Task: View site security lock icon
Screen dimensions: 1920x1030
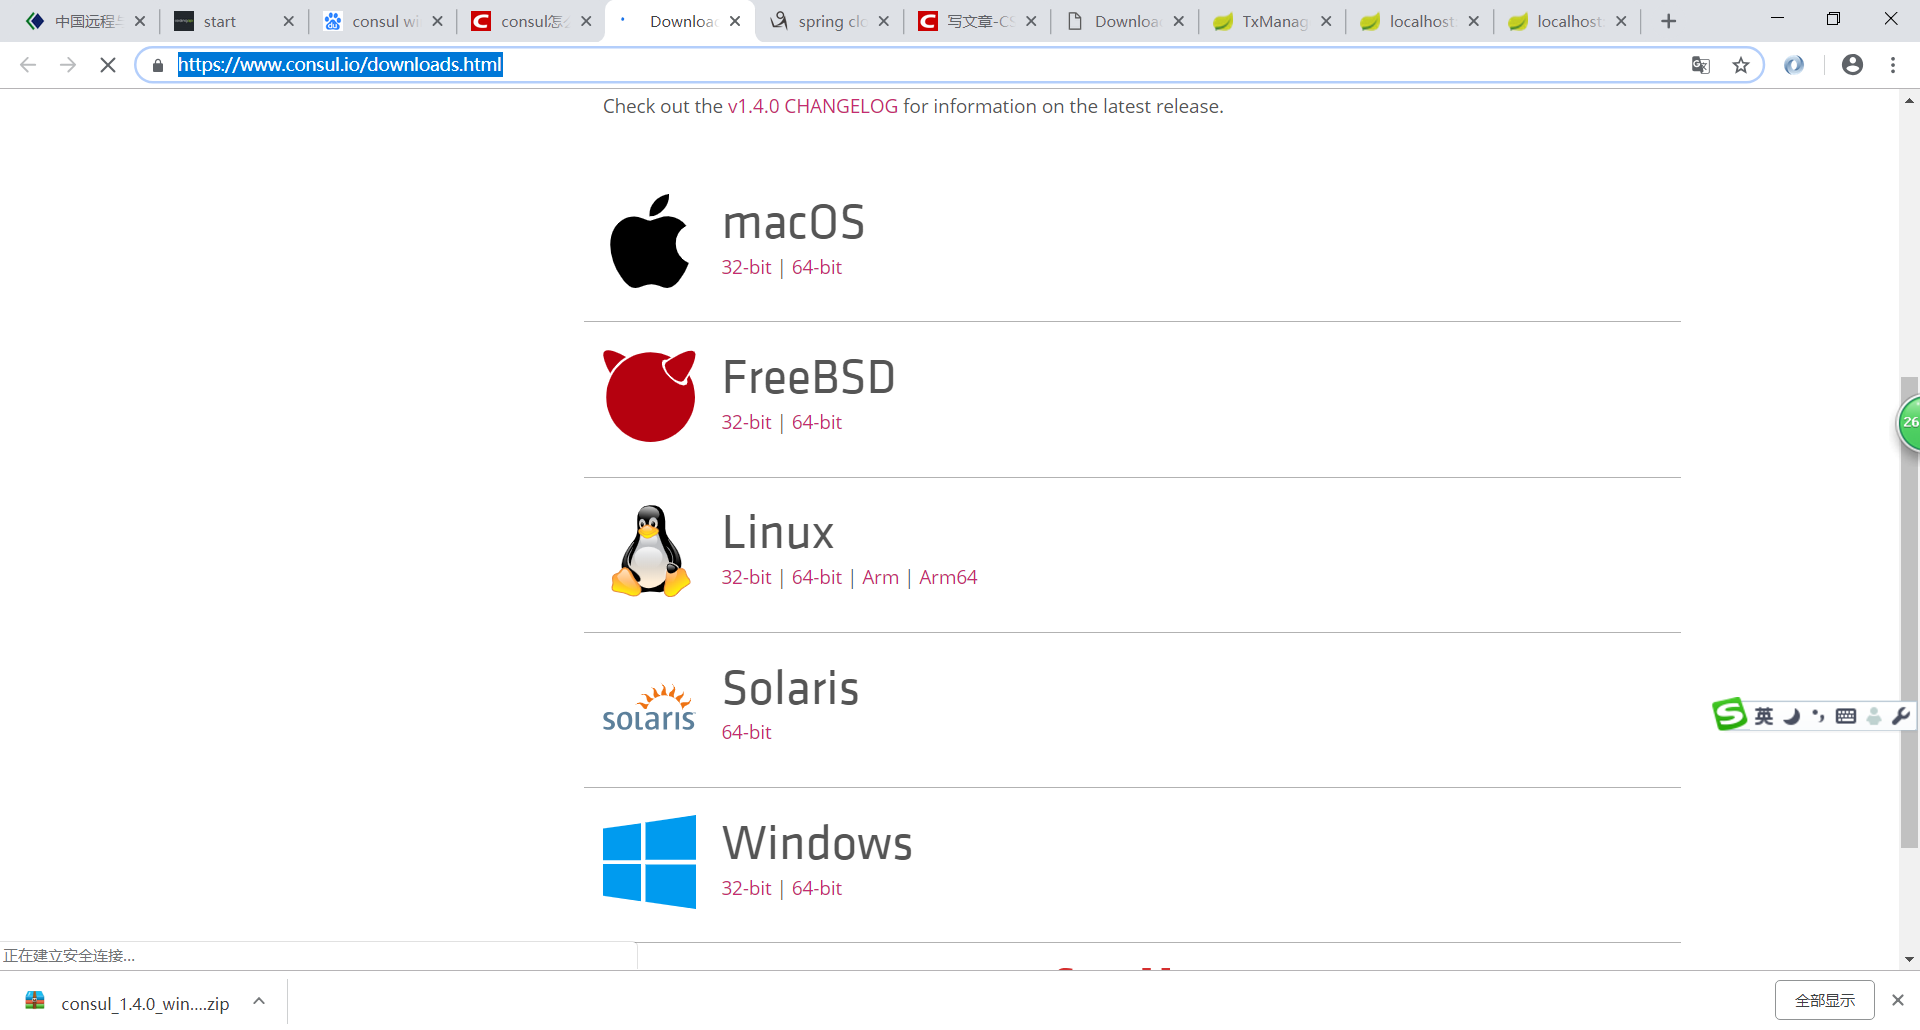Action: (158, 65)
